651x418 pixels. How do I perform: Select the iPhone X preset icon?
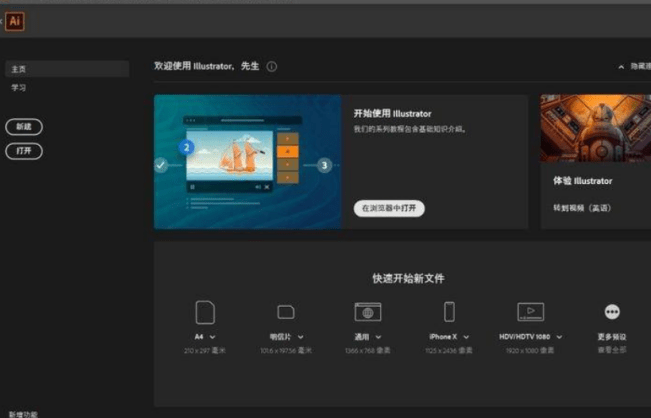(449, 312)
